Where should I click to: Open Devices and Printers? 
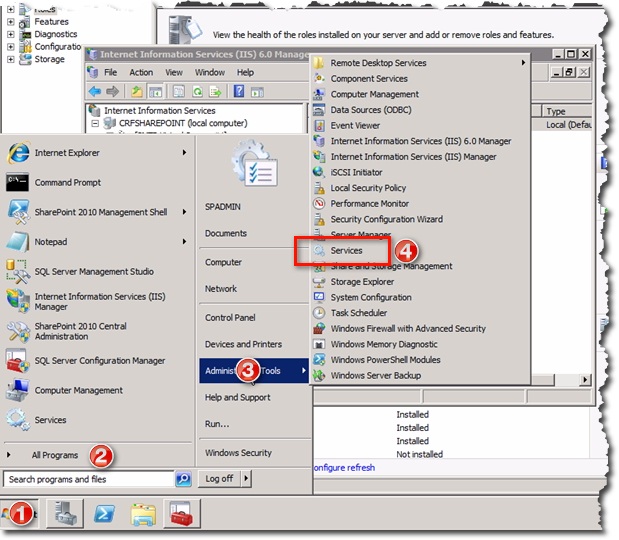[243, 344]
